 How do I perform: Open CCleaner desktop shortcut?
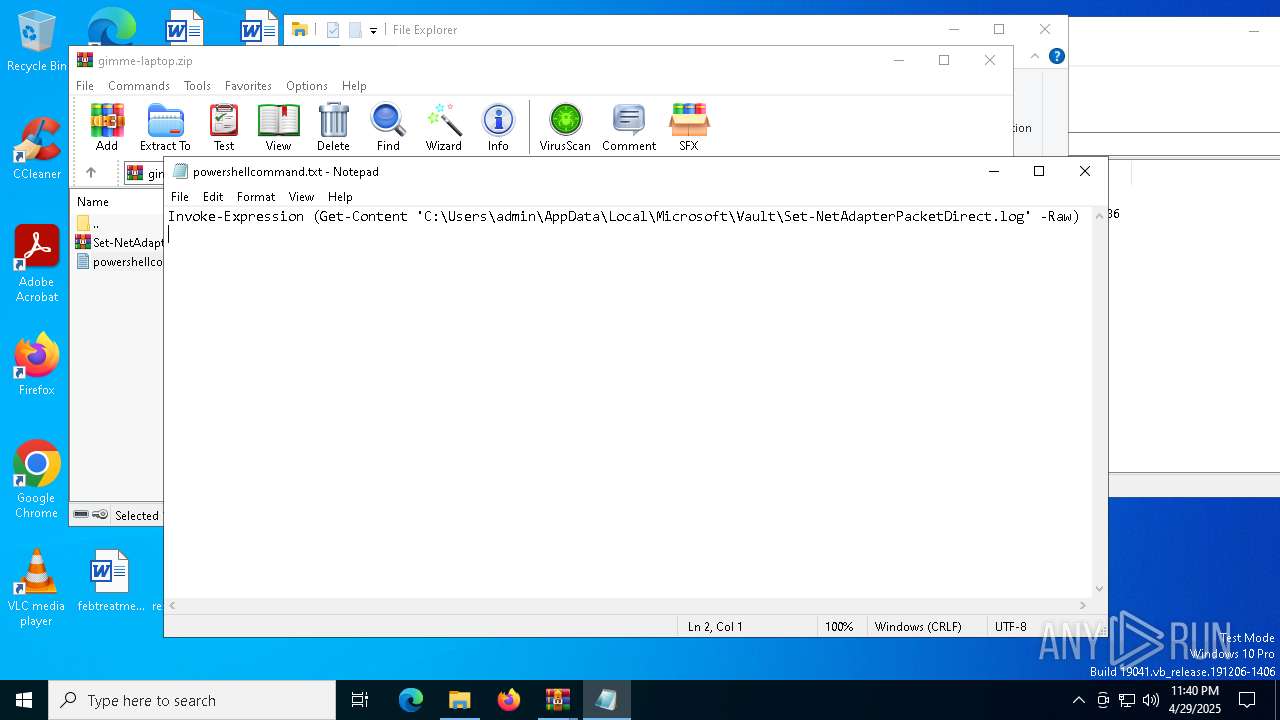[x=36, y=149]
